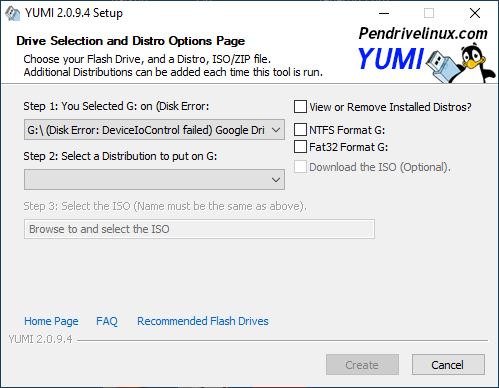
Task: Click the YUMI setup icon in title bar
Action: click(13, 14)
